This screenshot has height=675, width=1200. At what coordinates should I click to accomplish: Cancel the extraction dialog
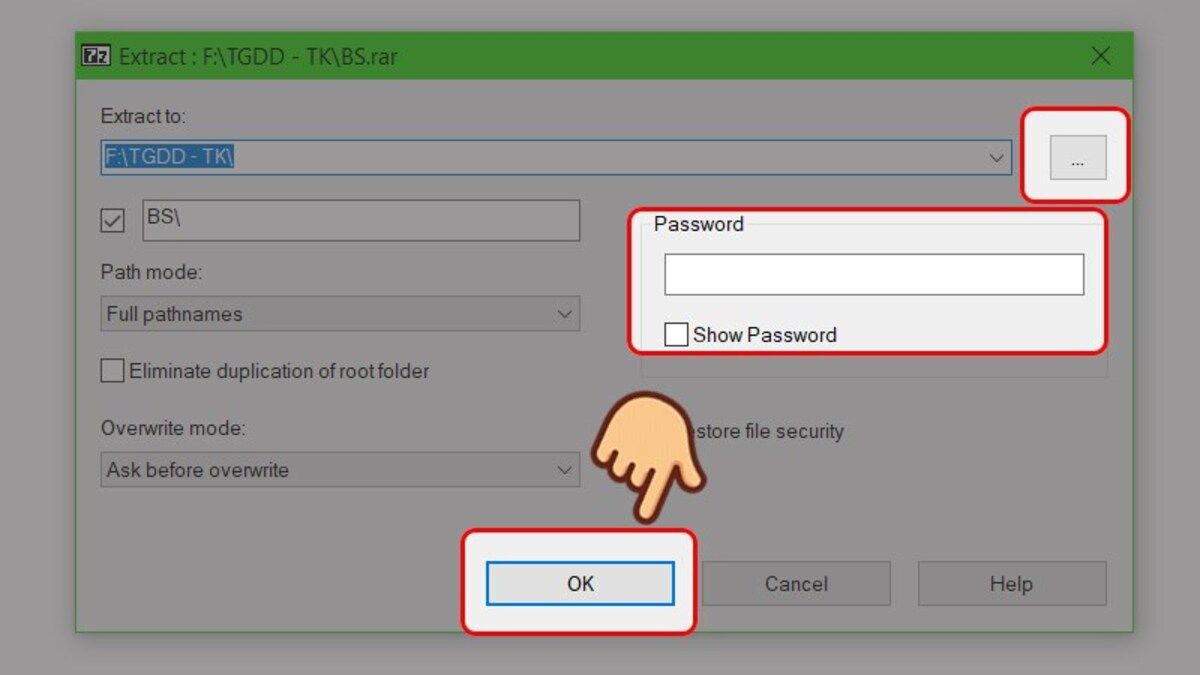pyautogui.click(x=796, y=584)
